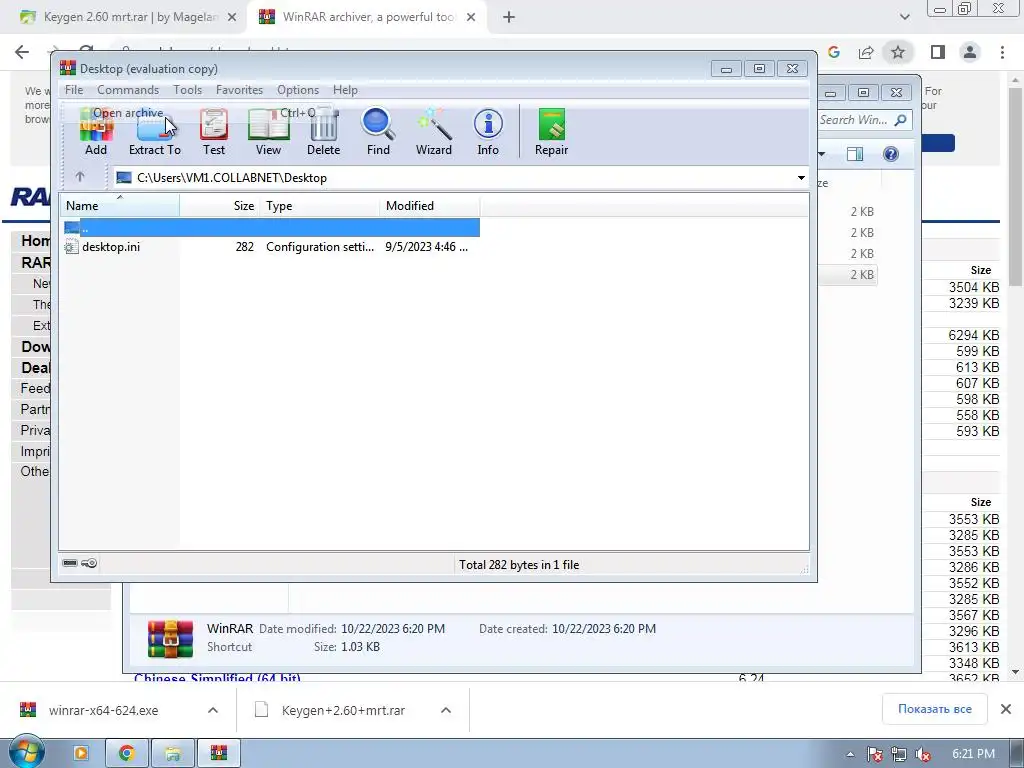Image resolution: width=1024 pixels, height=768 pixels.
Task: Click the Explorer help question mark icon
Action: (891, 154)
